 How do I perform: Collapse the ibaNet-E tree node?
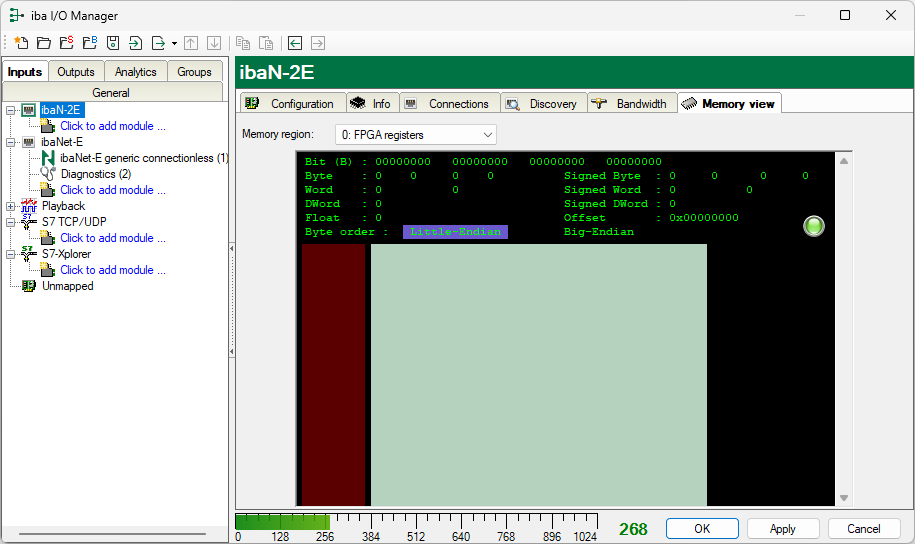[10, 142]
